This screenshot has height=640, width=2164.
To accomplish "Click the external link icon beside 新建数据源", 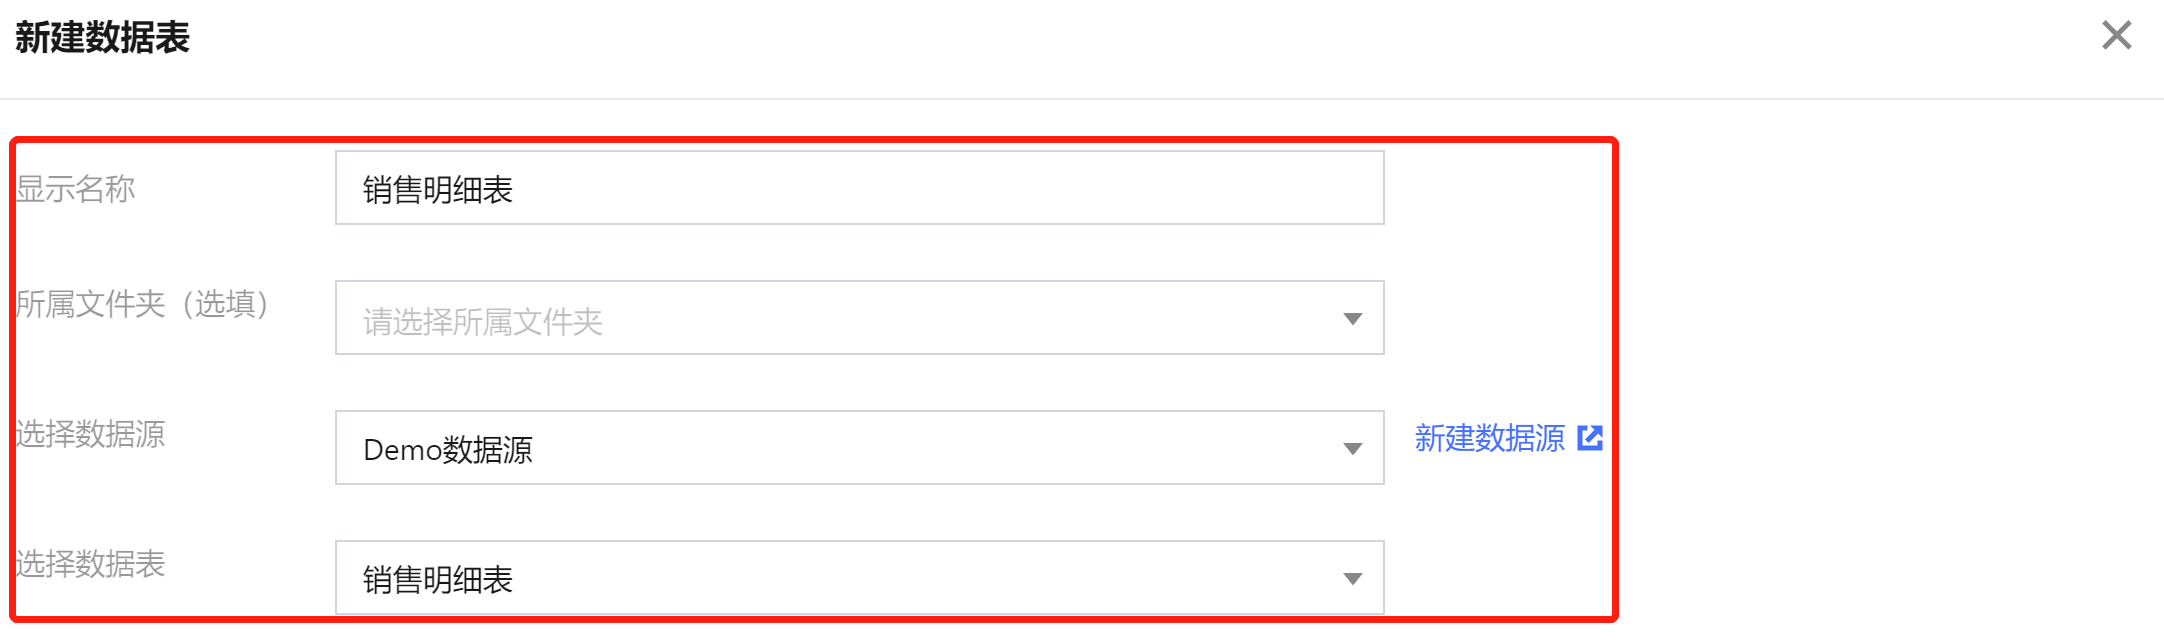I will tap(1590, 438).
